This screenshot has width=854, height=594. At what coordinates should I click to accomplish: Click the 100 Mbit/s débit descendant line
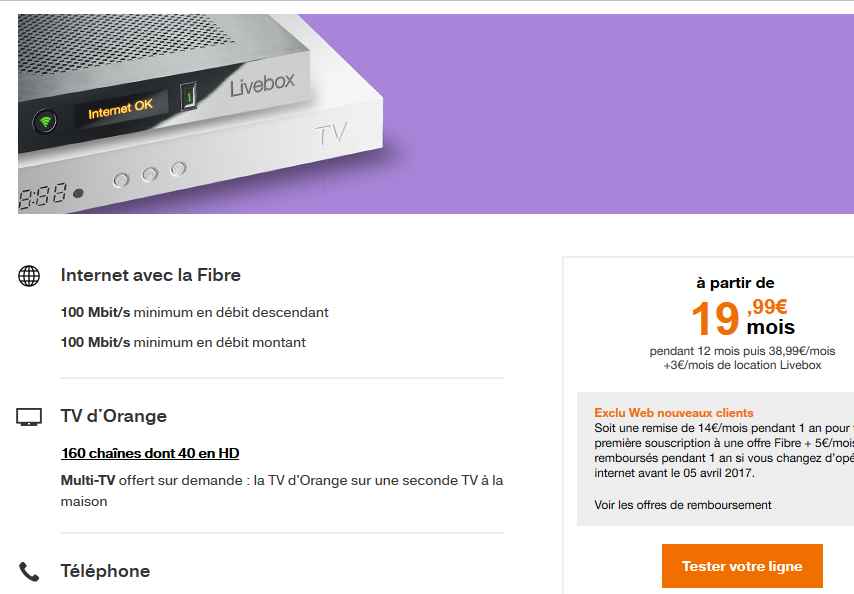click(194, 313)
